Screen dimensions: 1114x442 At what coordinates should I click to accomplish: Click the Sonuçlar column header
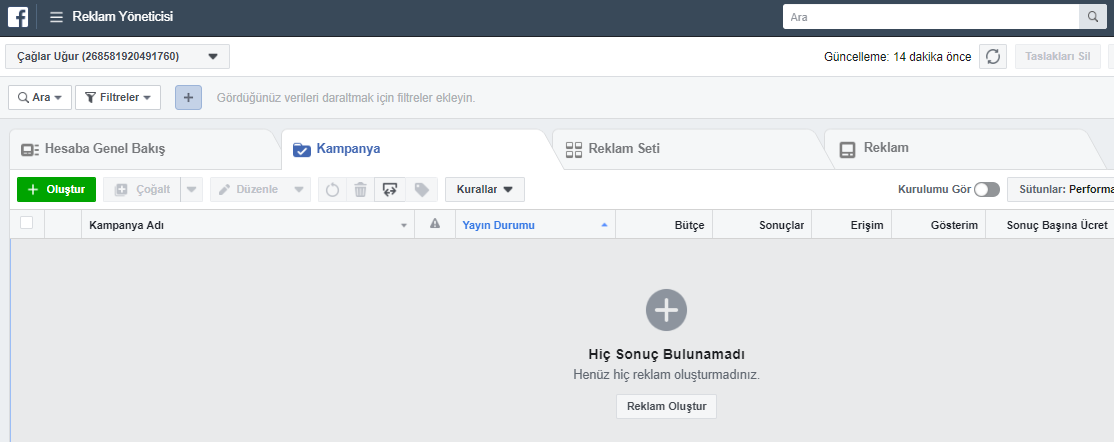tap(762, 225)
